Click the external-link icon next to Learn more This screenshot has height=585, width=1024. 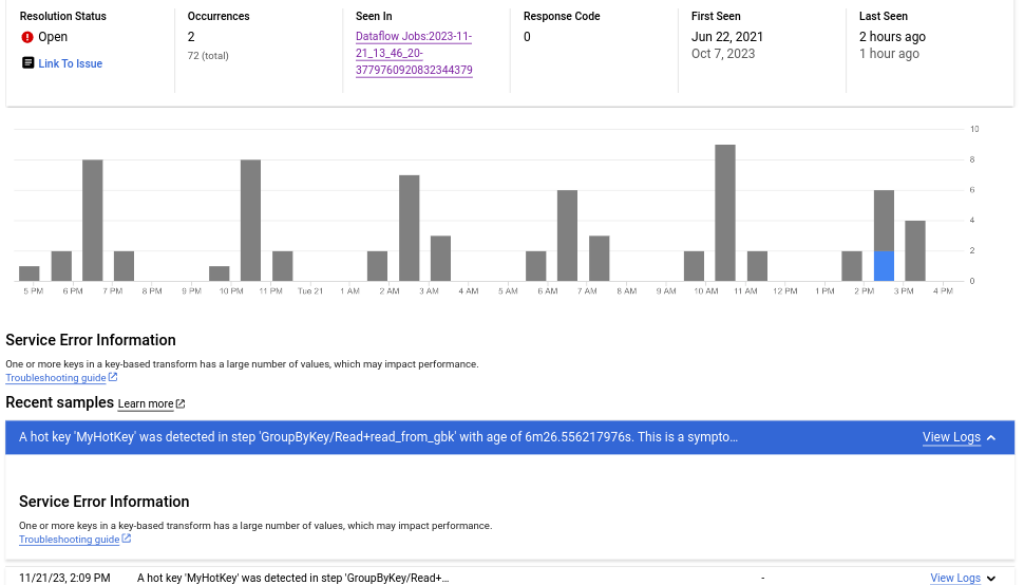click(181, 404)
